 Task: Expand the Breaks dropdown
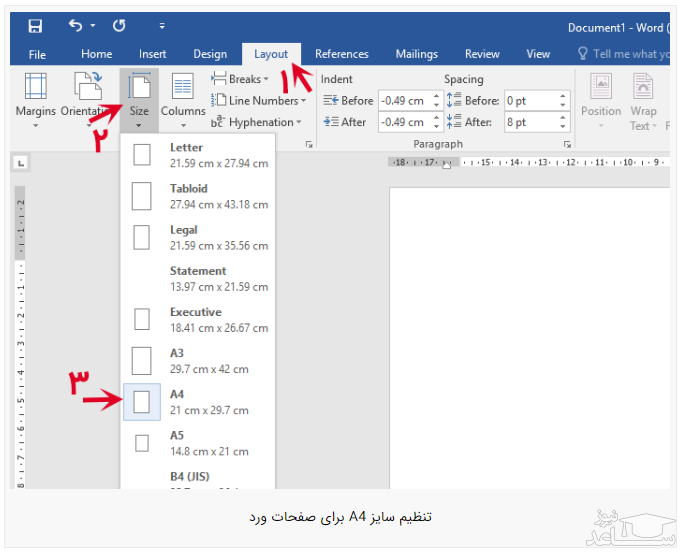coord(239,79)
